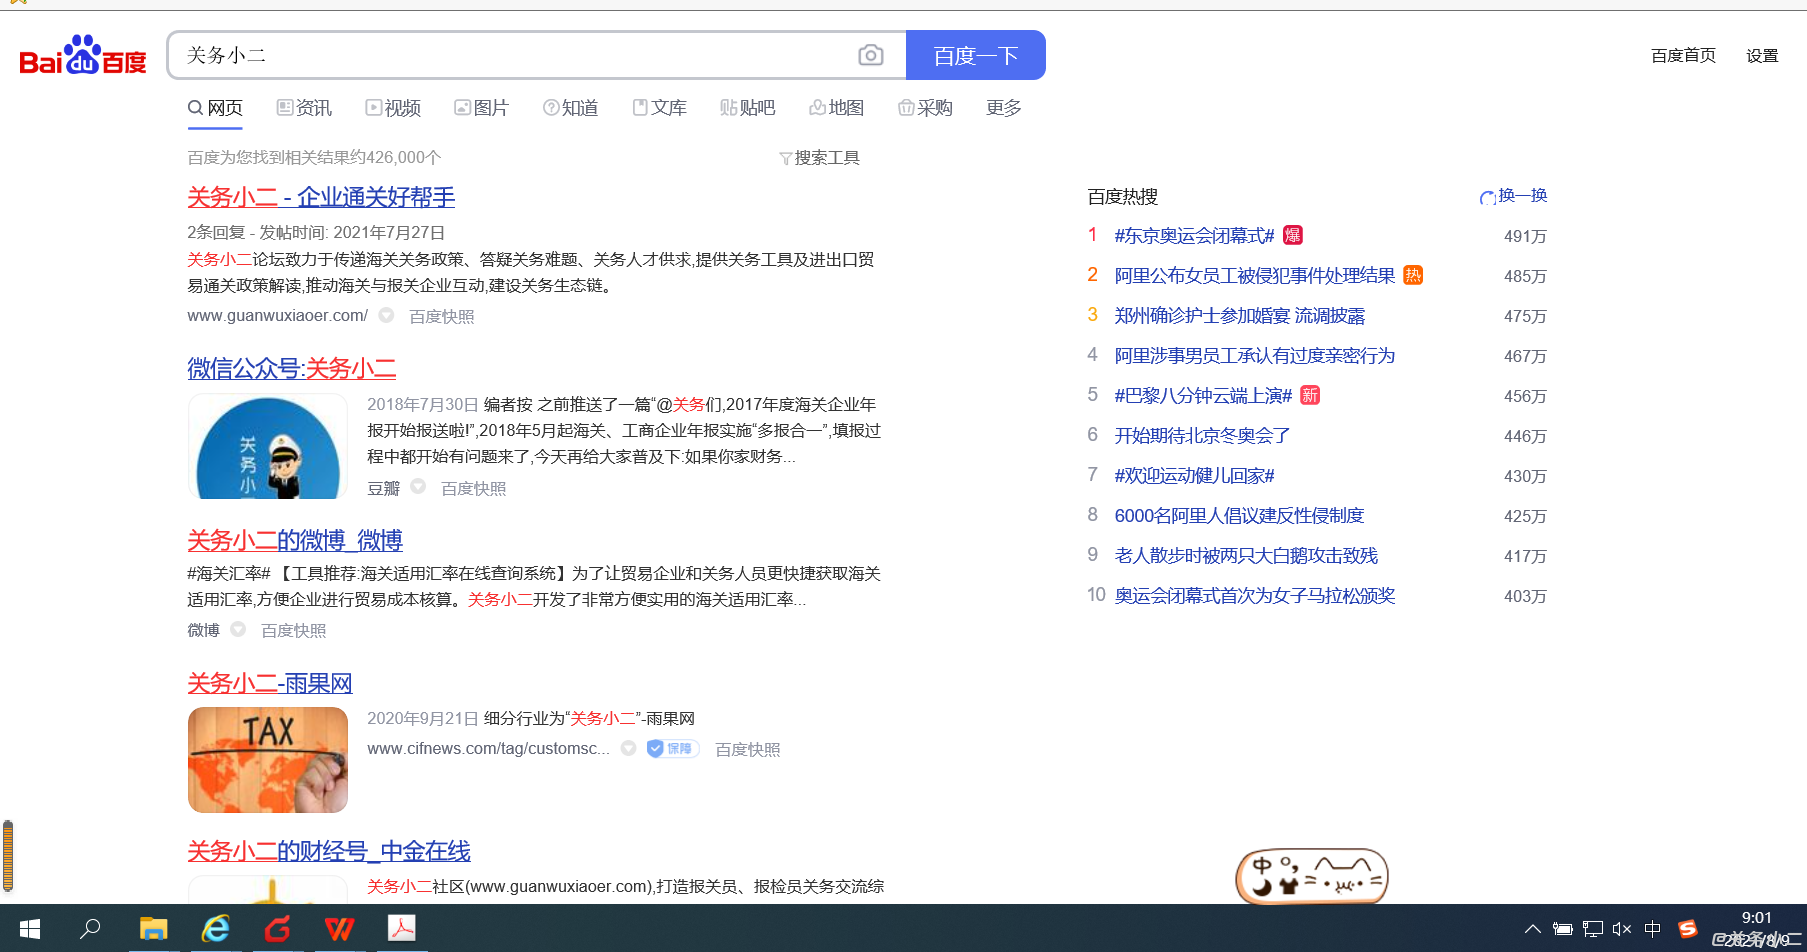Open hot search #欢迎运动健儿回家#
This screenshot has height=952, width=1807.
[x=1194, y=476]
